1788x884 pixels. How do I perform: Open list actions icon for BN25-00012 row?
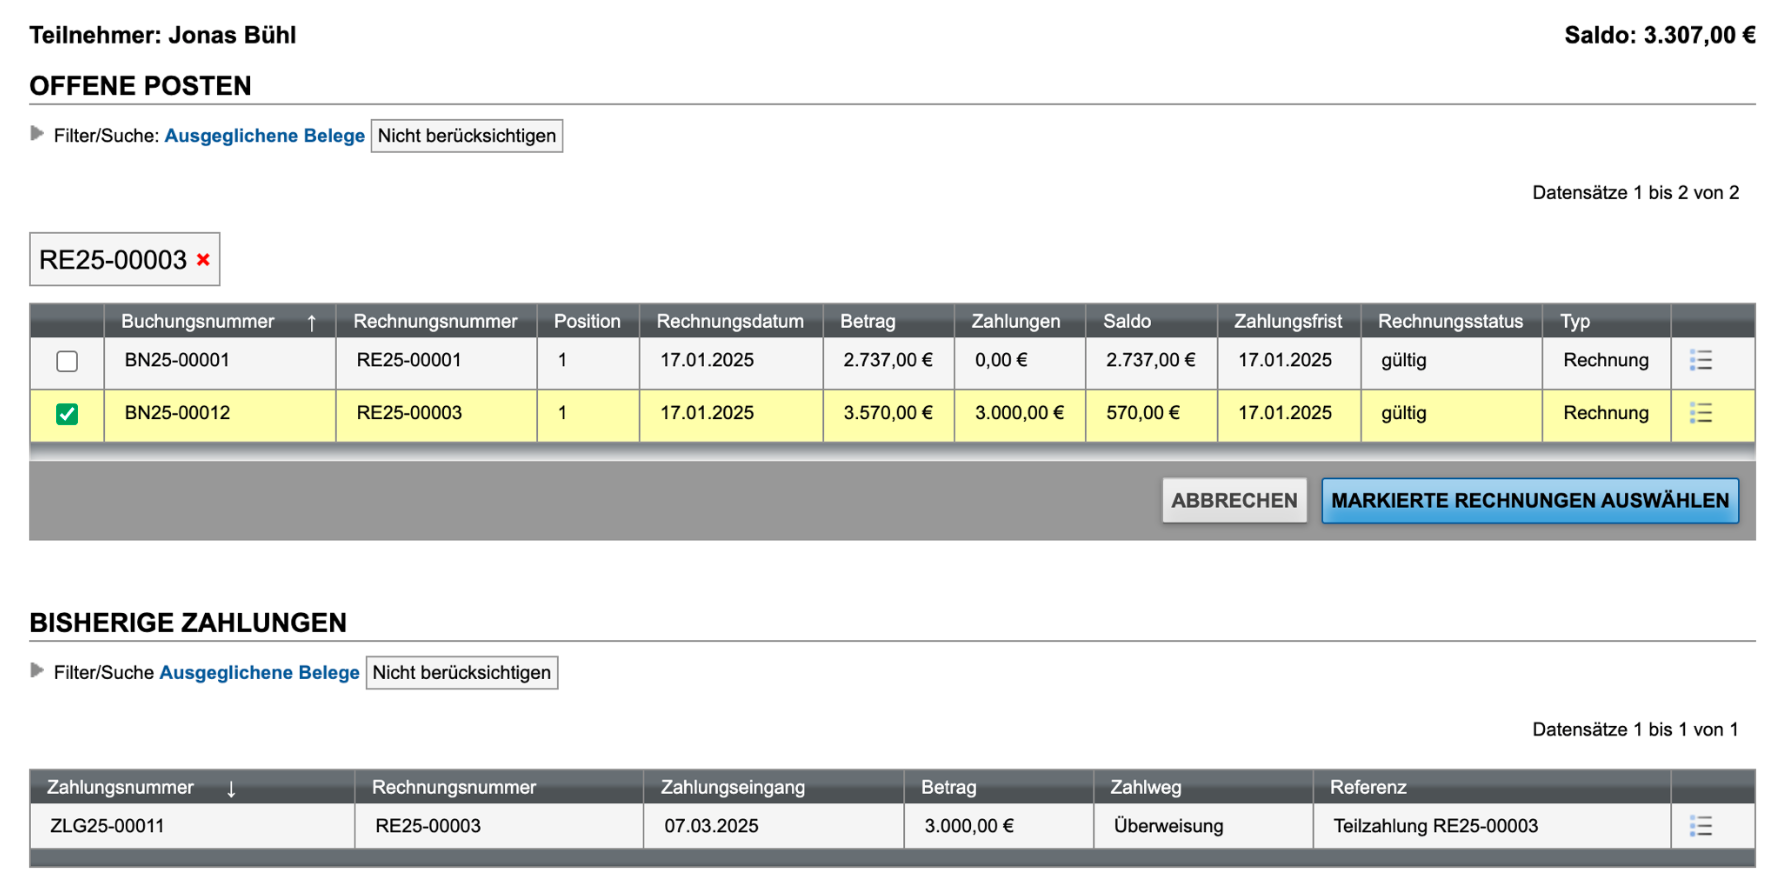[x=1700, y=413]
